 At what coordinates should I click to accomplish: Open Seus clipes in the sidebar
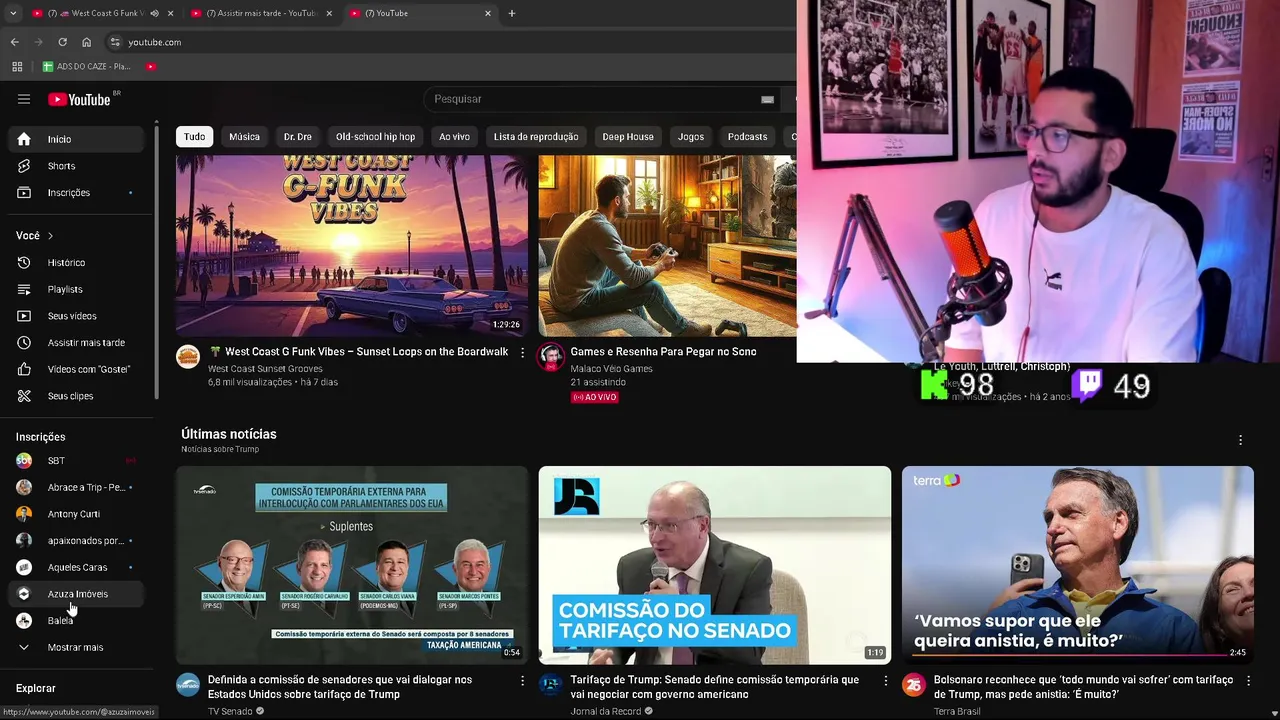(x=75, y=396)
